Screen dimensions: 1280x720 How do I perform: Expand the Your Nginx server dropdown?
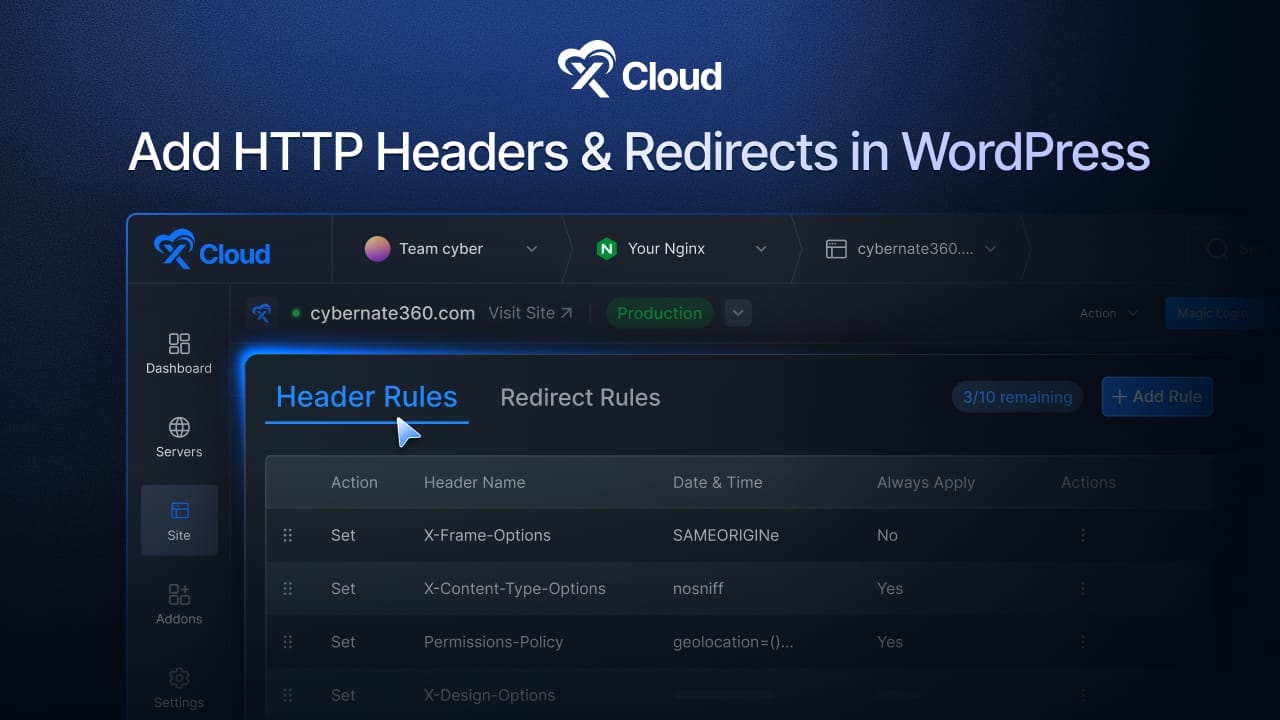pos(761,249)
